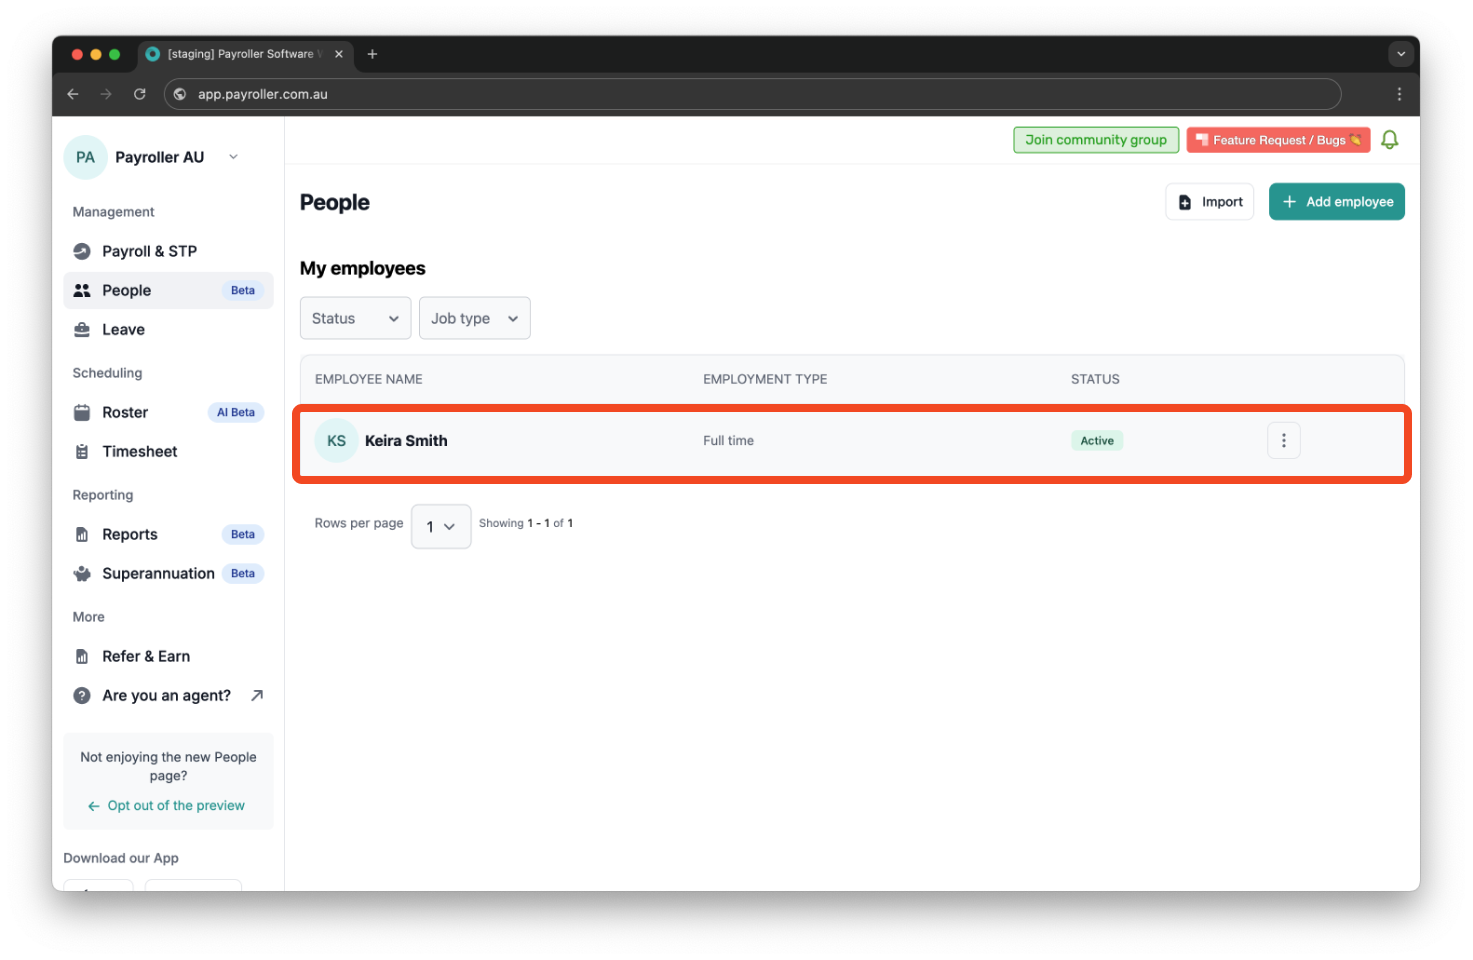This screenshot has width=1473, height=960.
Task: Click the Import button
Action: coord(1209,201)
